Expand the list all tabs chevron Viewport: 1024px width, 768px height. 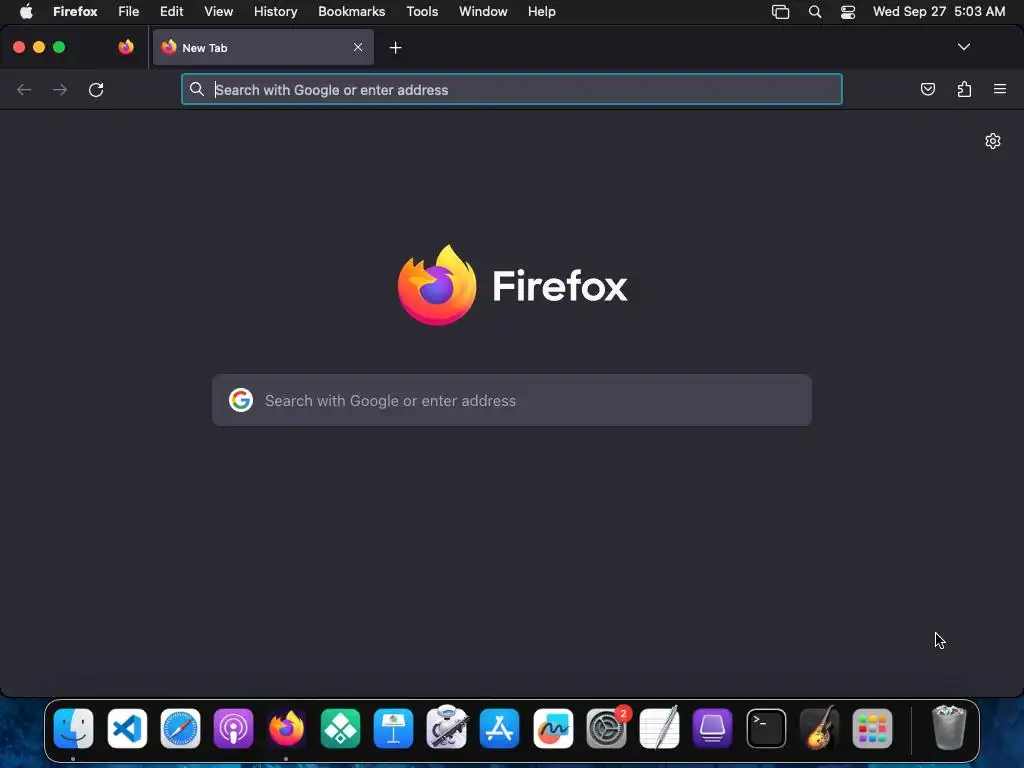[x=963, y=47]
